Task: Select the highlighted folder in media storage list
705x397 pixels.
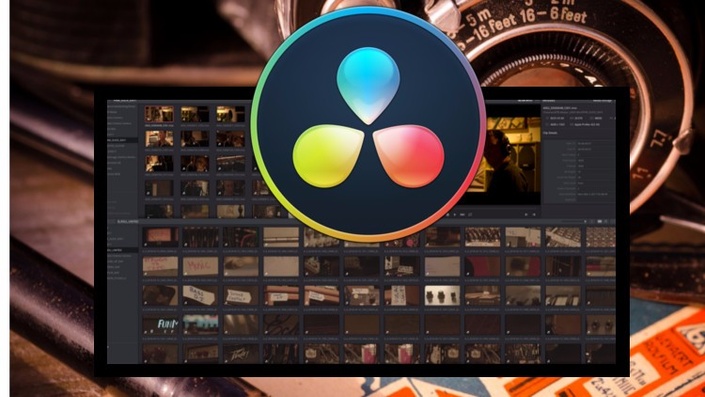Action: (122, 140)
